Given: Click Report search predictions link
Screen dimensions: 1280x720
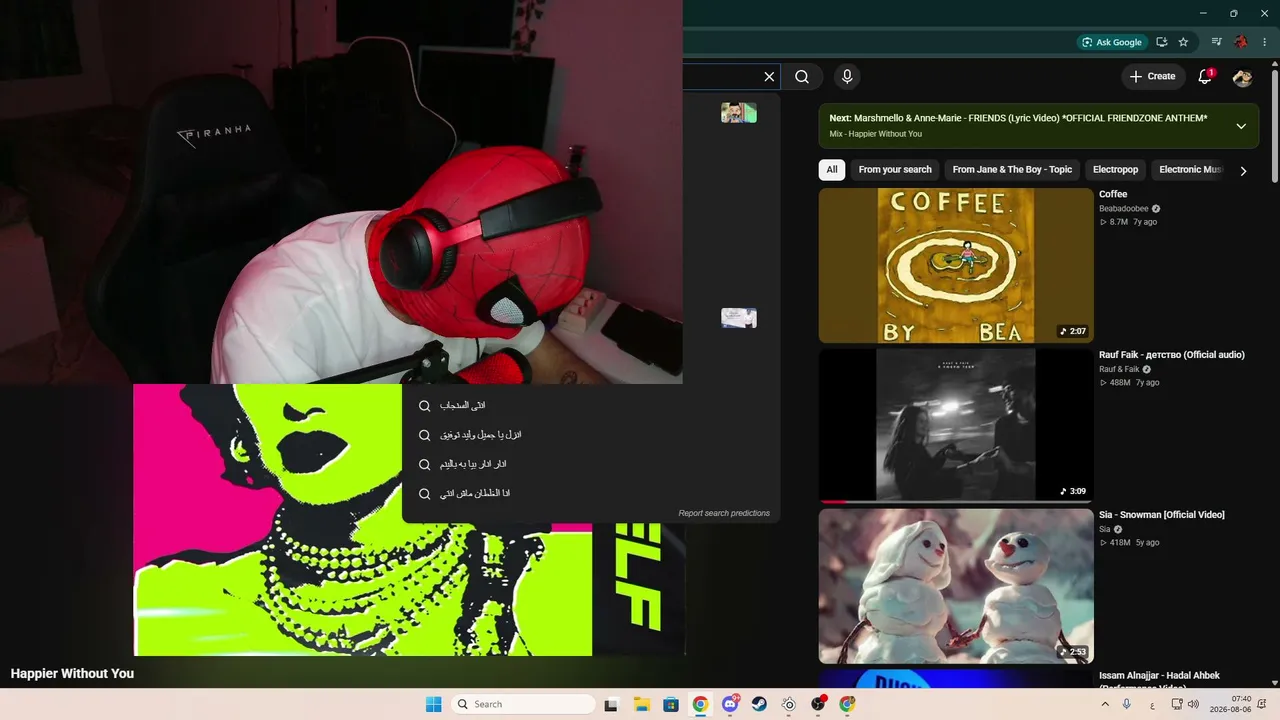Looking at the screenshot, I should pyautogui.click(x=724, y=514).
